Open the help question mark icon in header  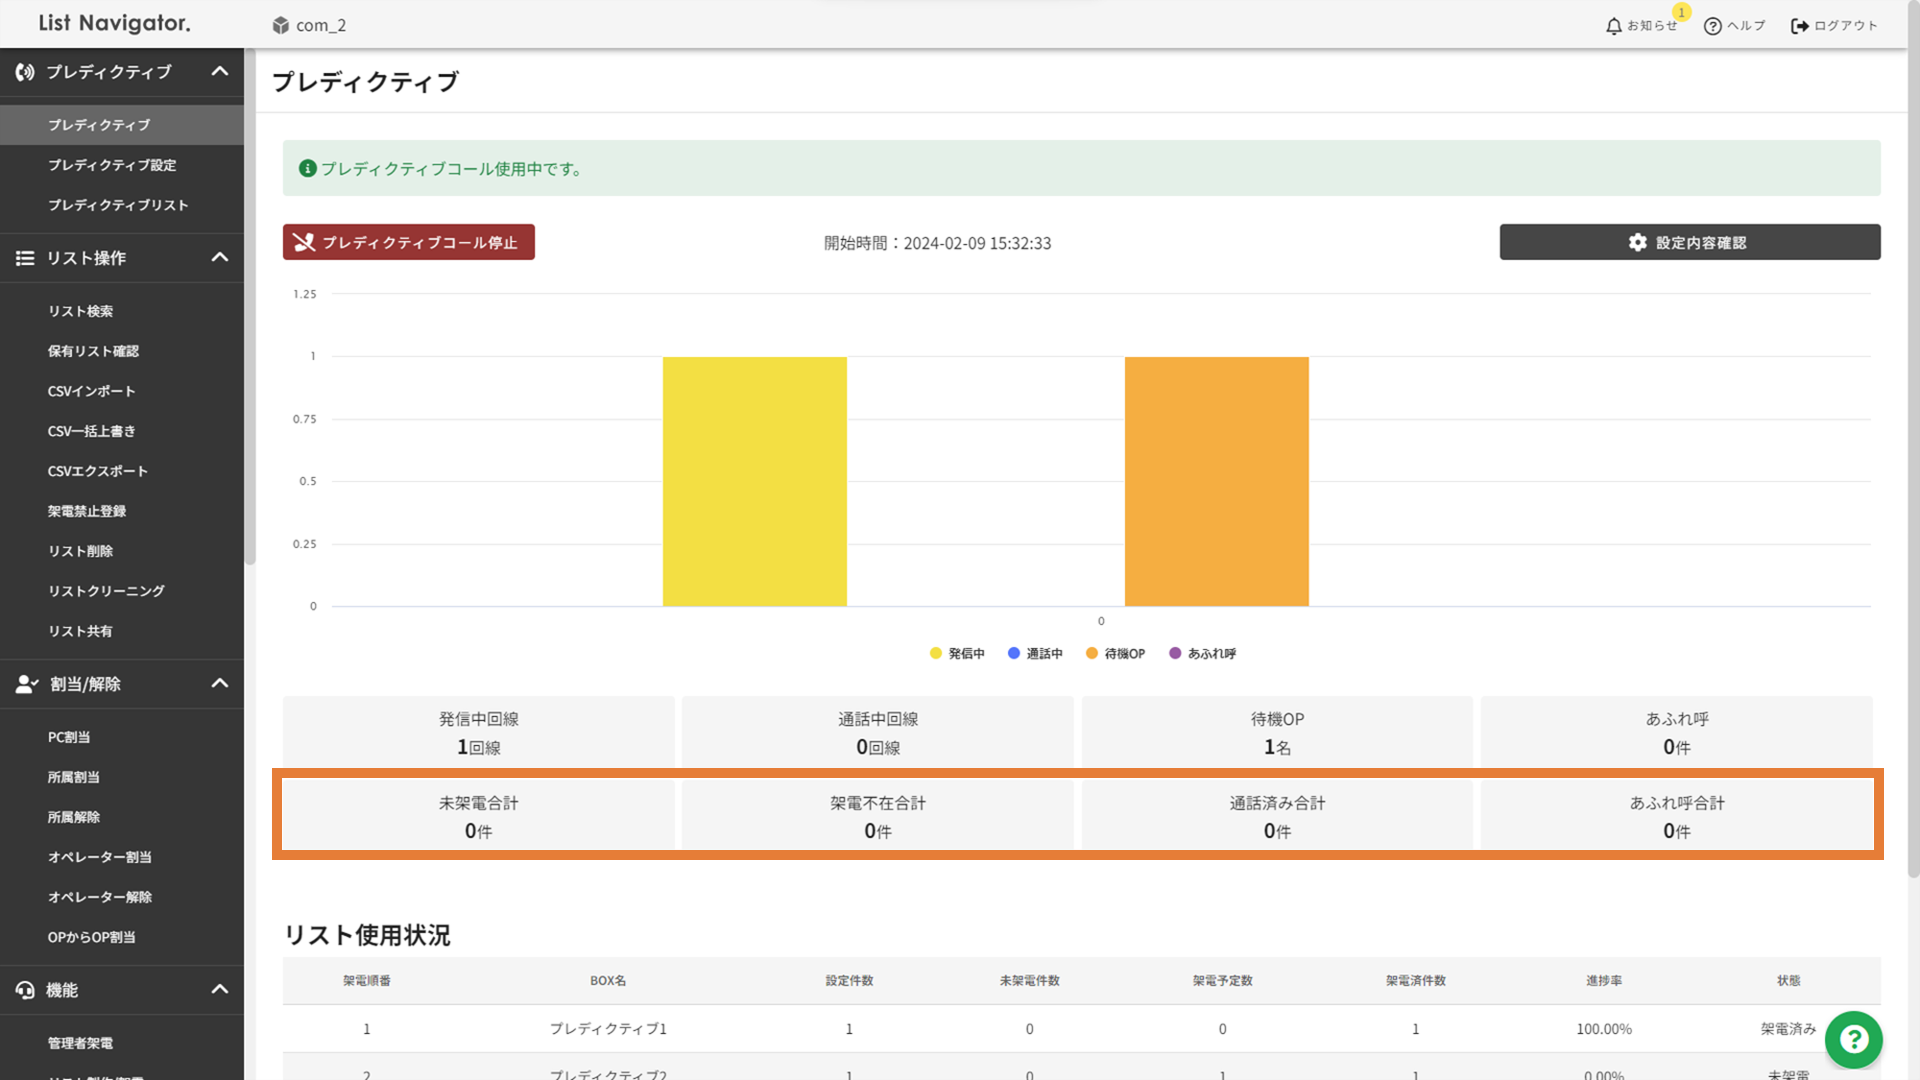(1712, 26)
